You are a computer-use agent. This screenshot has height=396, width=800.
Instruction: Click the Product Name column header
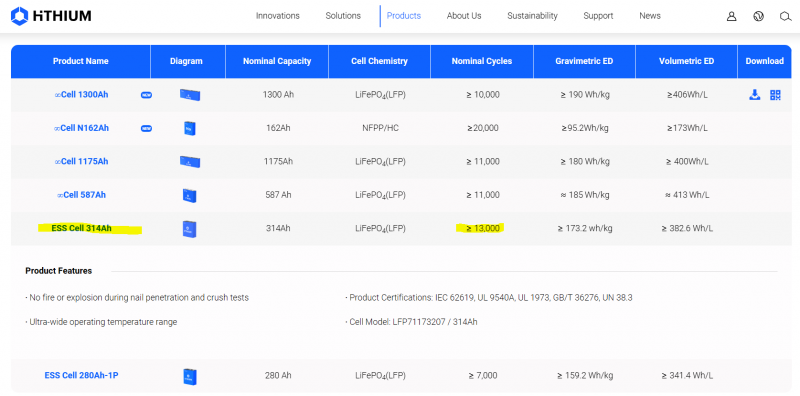[x=81, y=61]
